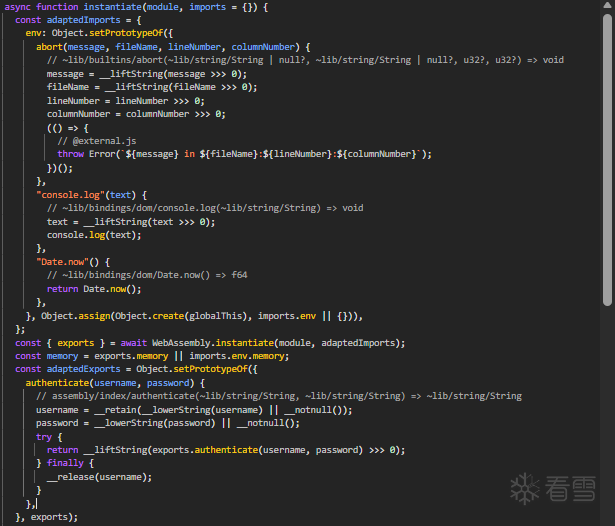
Task: Click 'instantiate' in the async function declaration
Action: (112, 7)
